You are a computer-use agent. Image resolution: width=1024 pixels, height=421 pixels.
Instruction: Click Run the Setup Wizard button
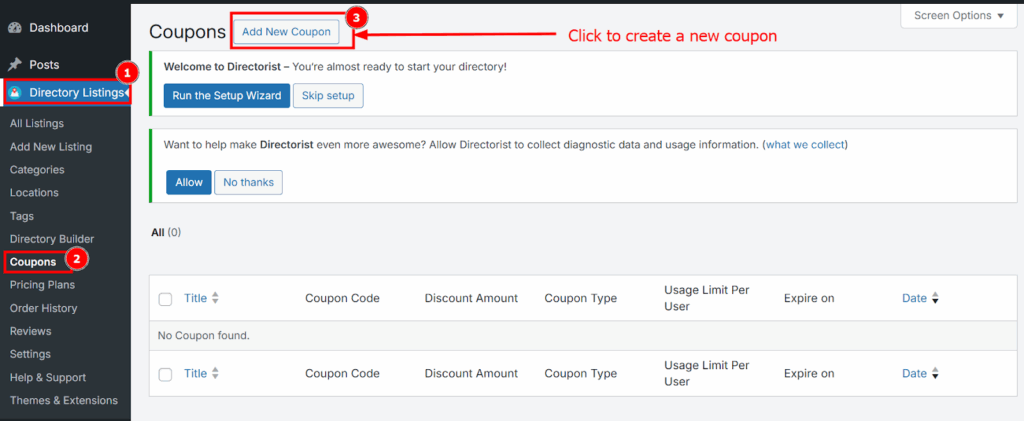227,95
